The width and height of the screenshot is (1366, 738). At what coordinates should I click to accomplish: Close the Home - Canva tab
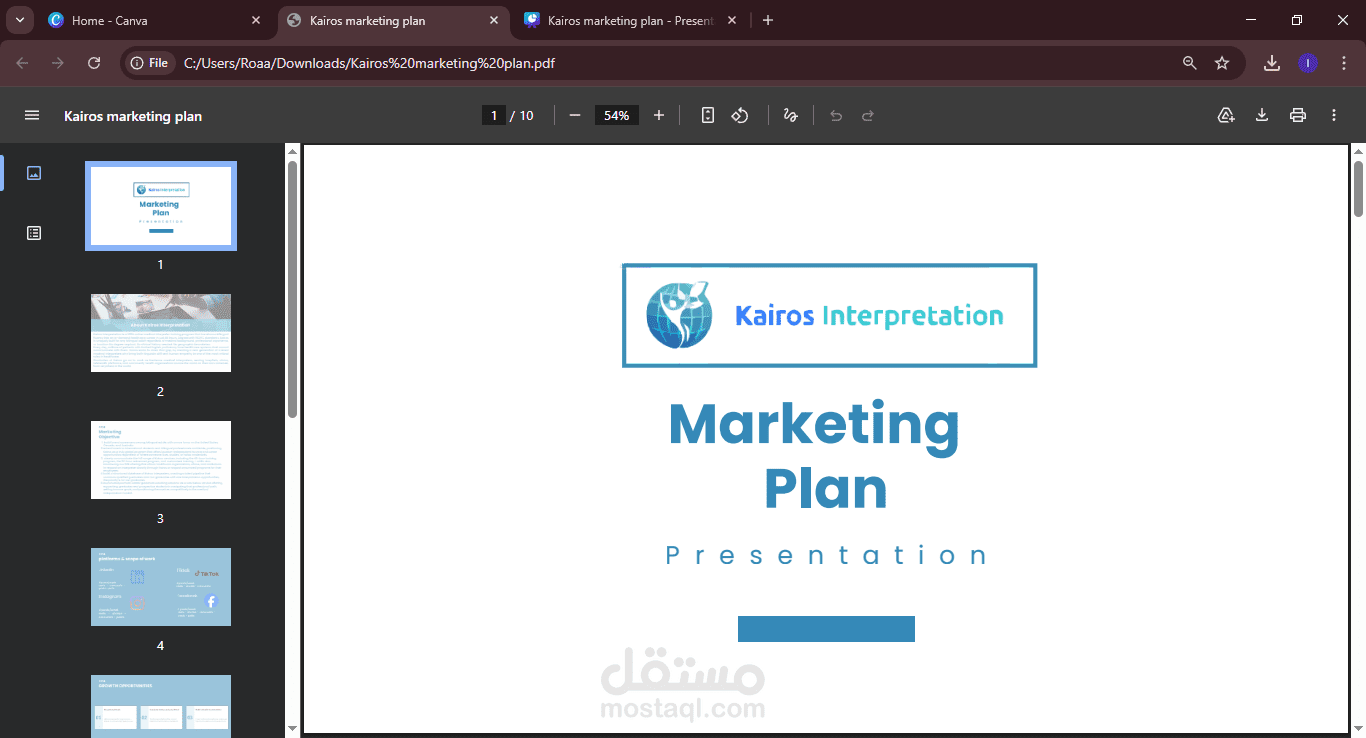coord(256,20)
